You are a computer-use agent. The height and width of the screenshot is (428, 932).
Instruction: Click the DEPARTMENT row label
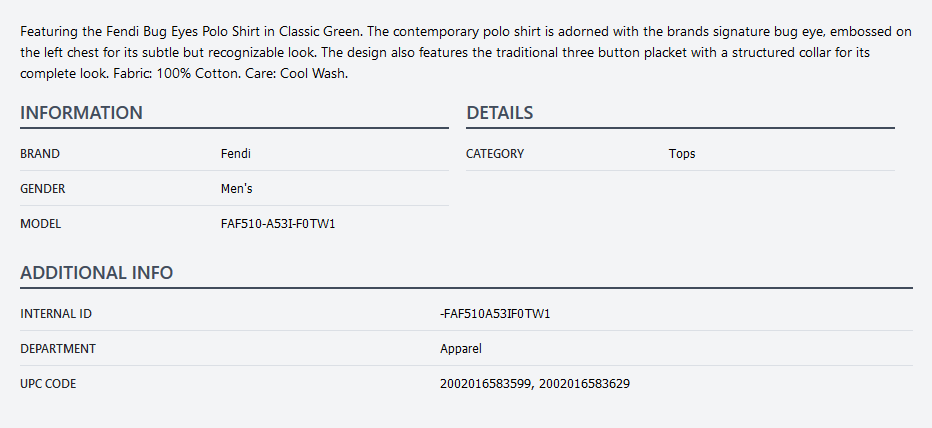point(58,349)
